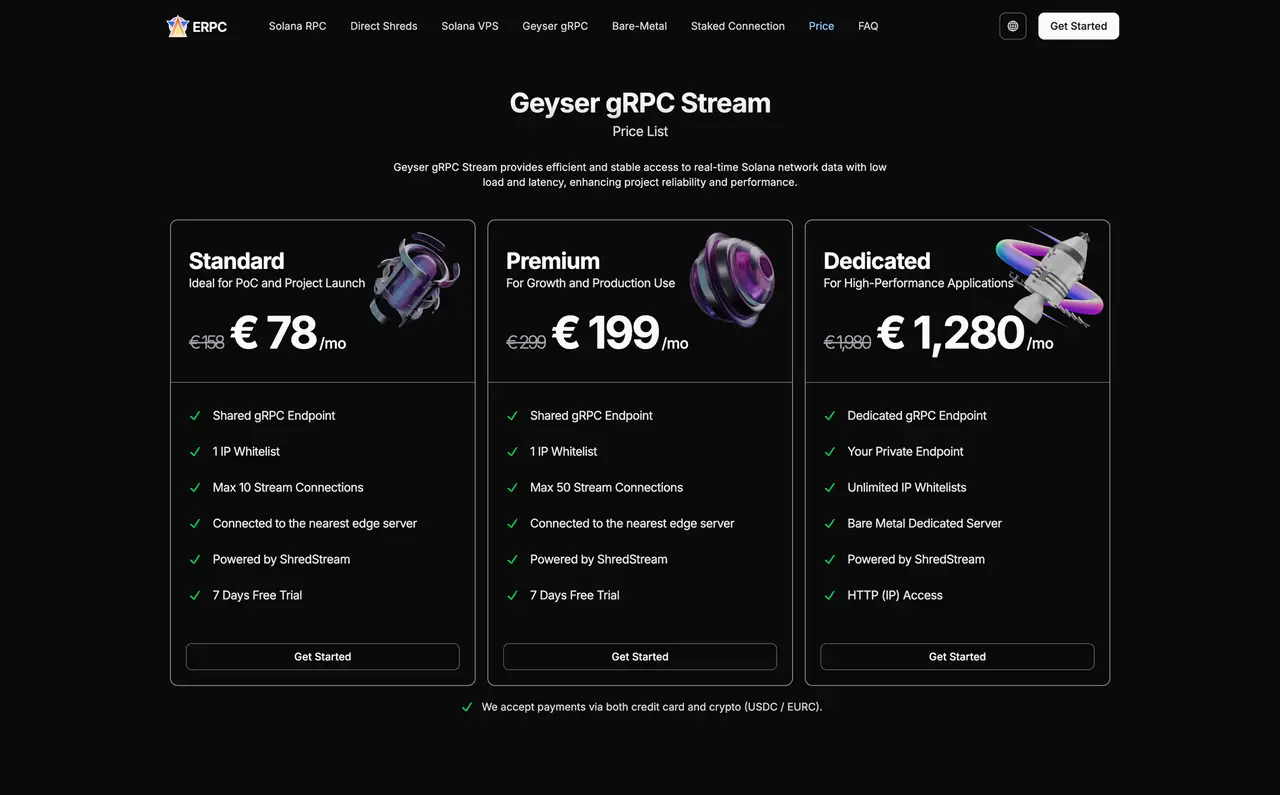Click Get Started under the Premium plan
1280x795 pixels.
click(x=640, y=656)
